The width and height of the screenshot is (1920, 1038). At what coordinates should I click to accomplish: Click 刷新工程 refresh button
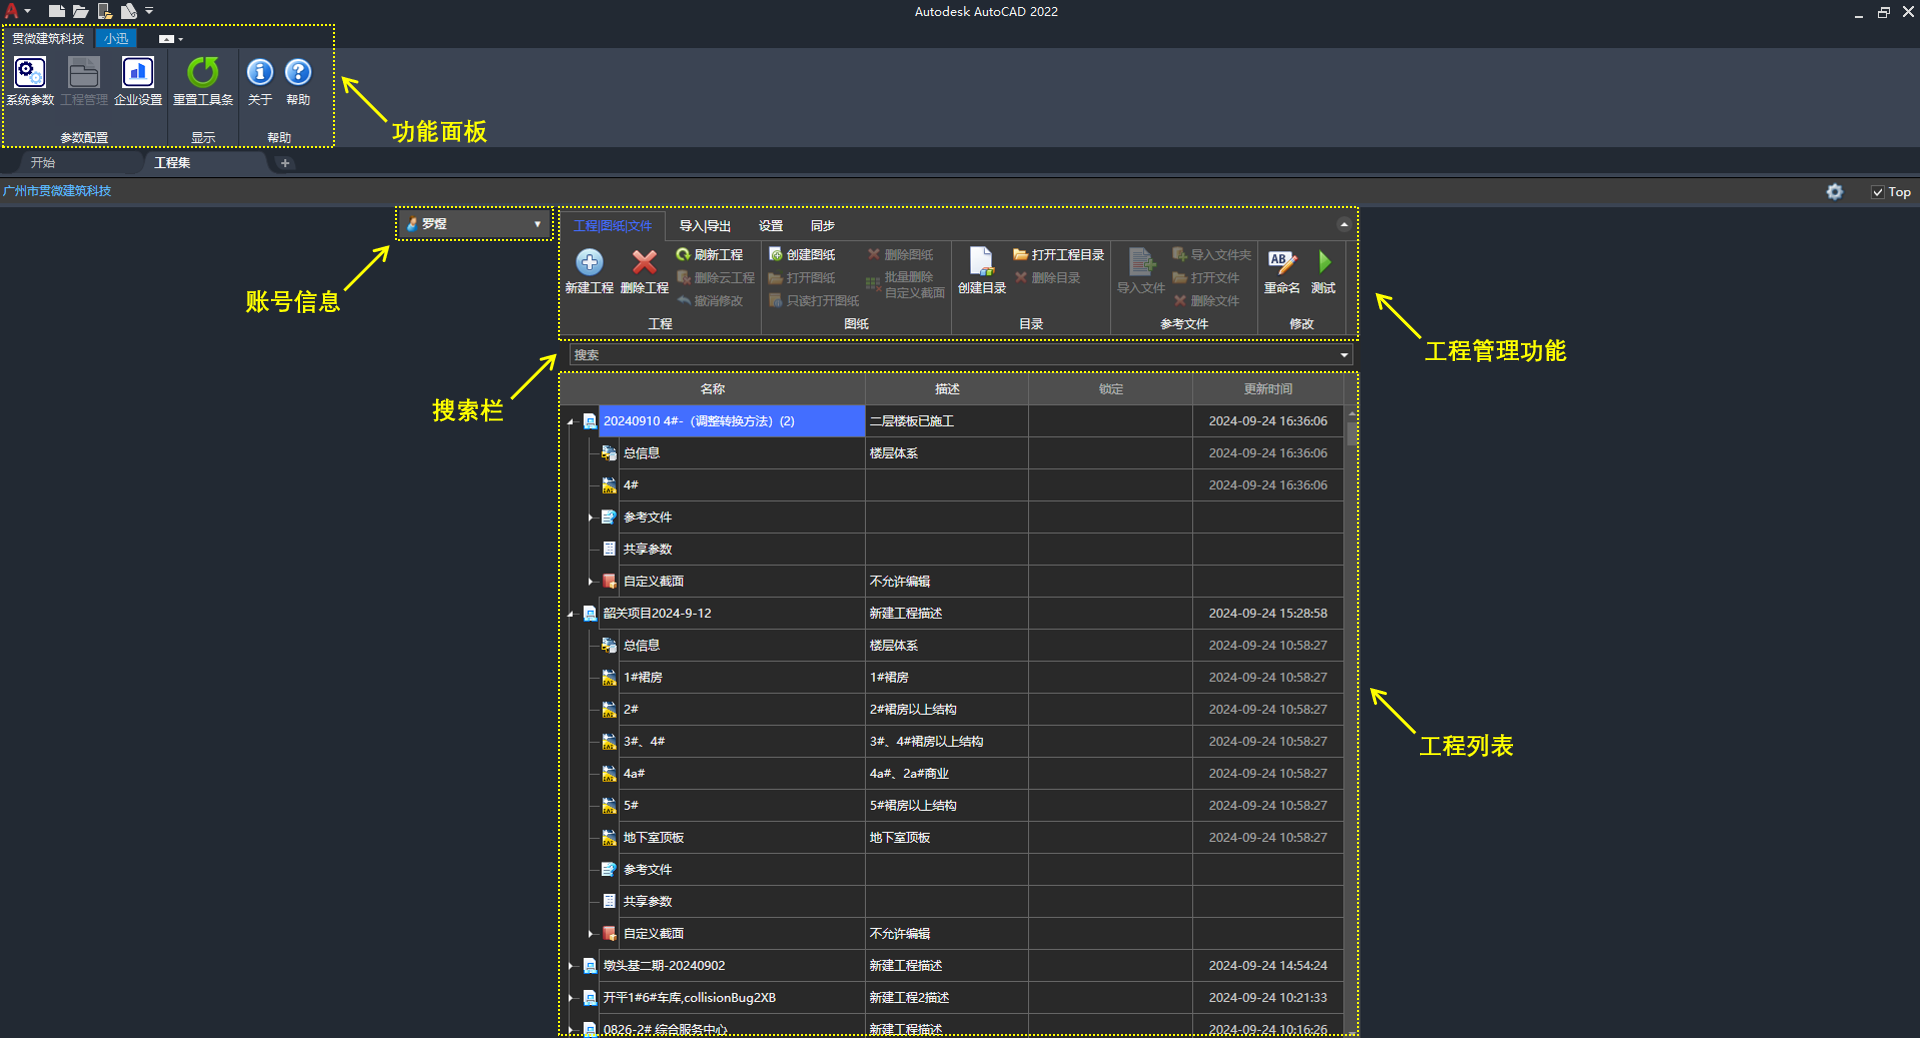click(x=710, y=255)
